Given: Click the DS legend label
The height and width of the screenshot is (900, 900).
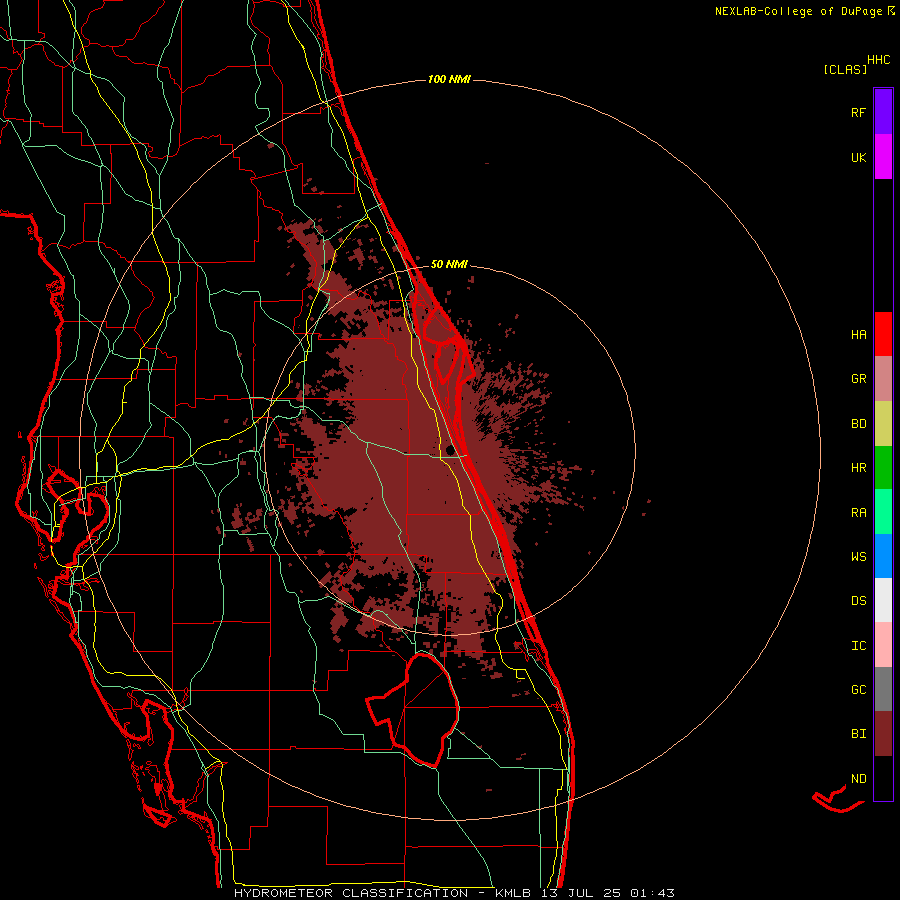Looking at the screenshot, I should (858, 601).
